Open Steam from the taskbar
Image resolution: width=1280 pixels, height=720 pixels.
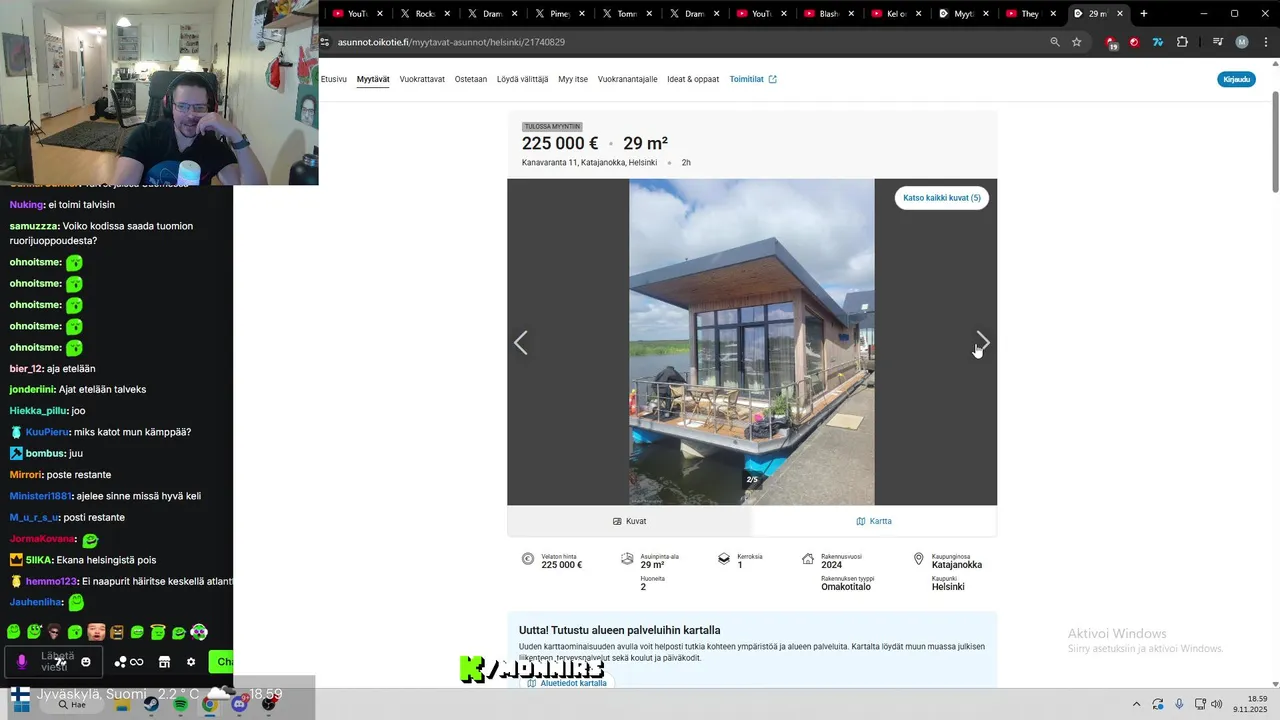150,704
